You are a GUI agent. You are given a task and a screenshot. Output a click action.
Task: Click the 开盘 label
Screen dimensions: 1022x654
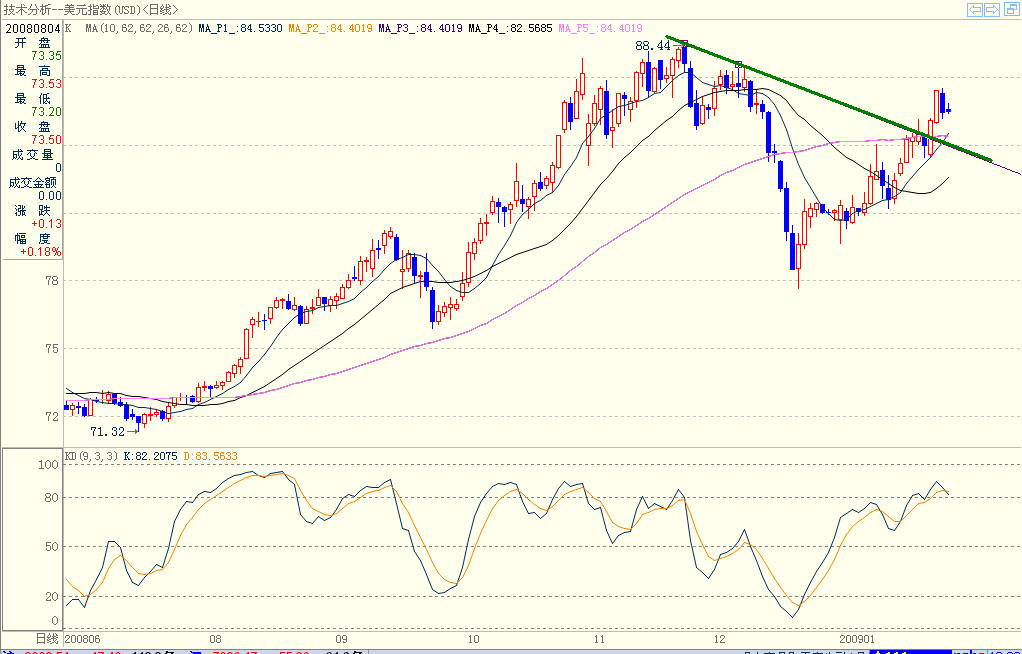click(x=33, y=42)
